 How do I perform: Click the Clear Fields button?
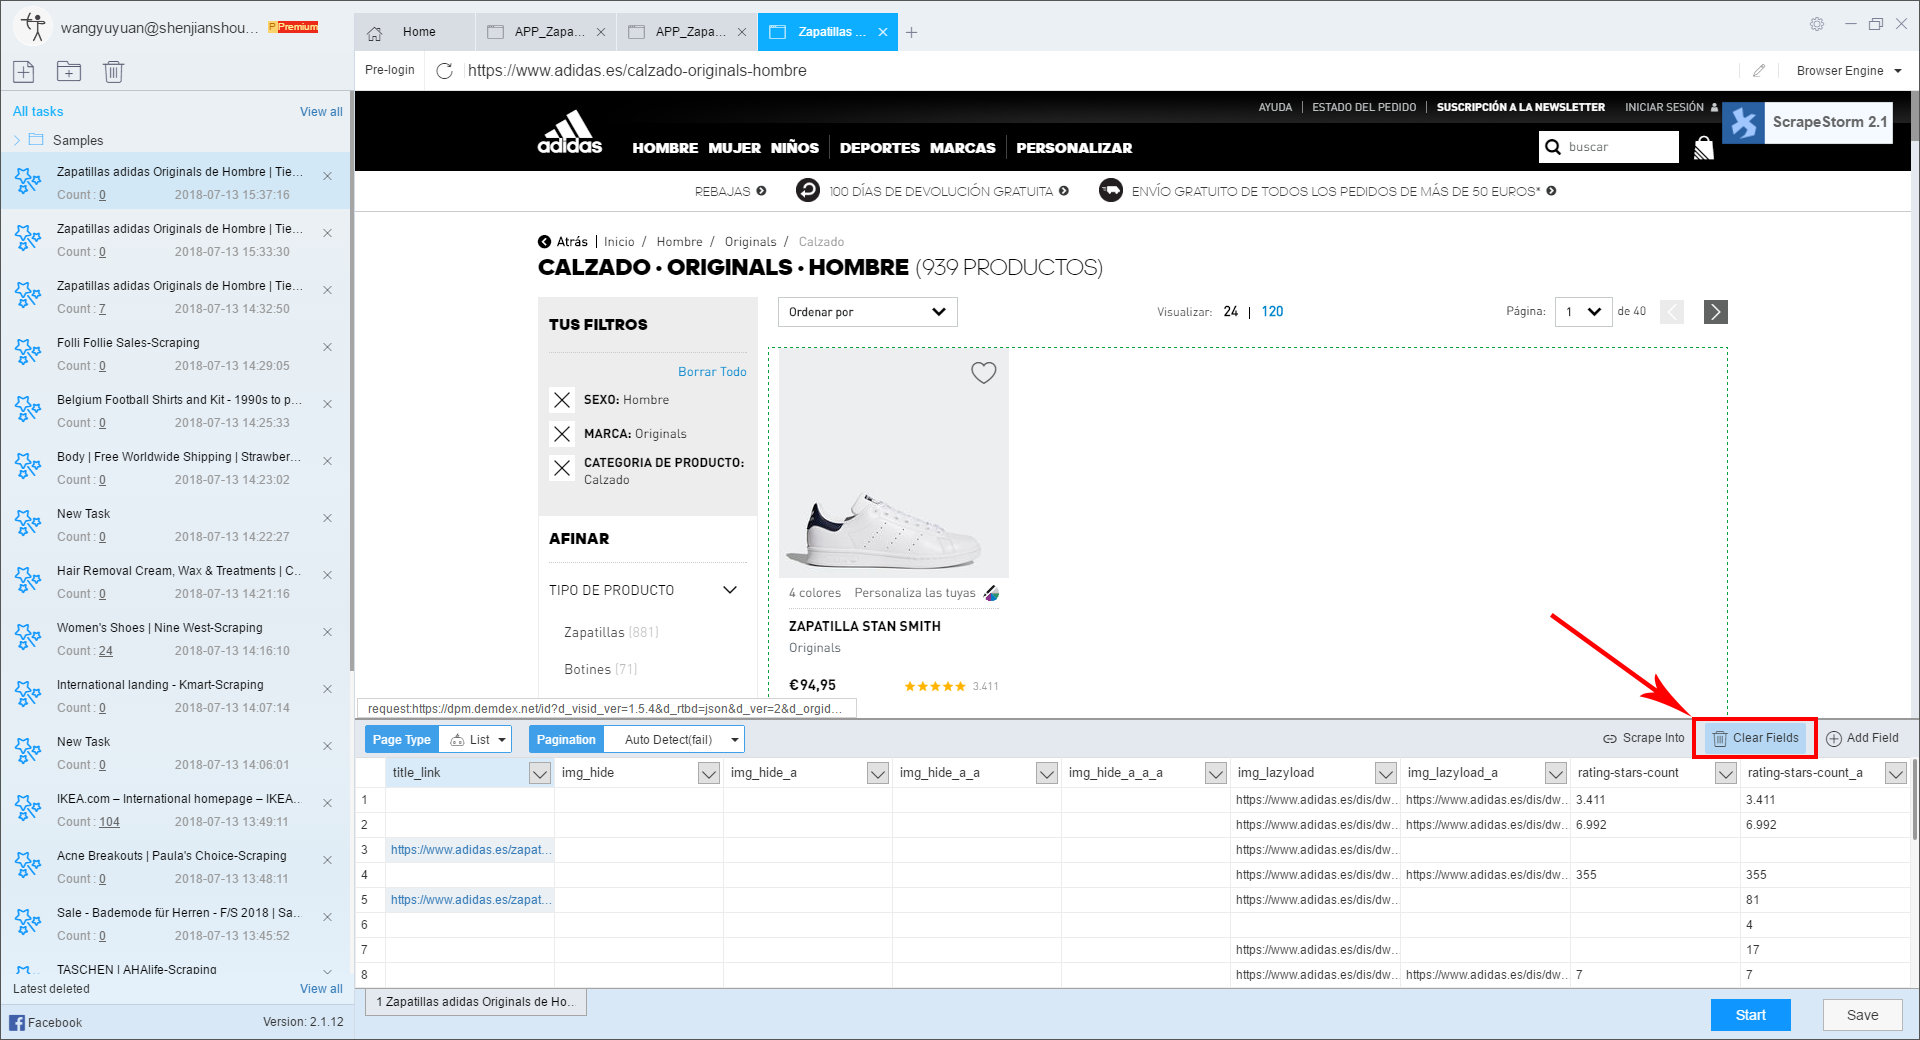[x=1755, y=738]
